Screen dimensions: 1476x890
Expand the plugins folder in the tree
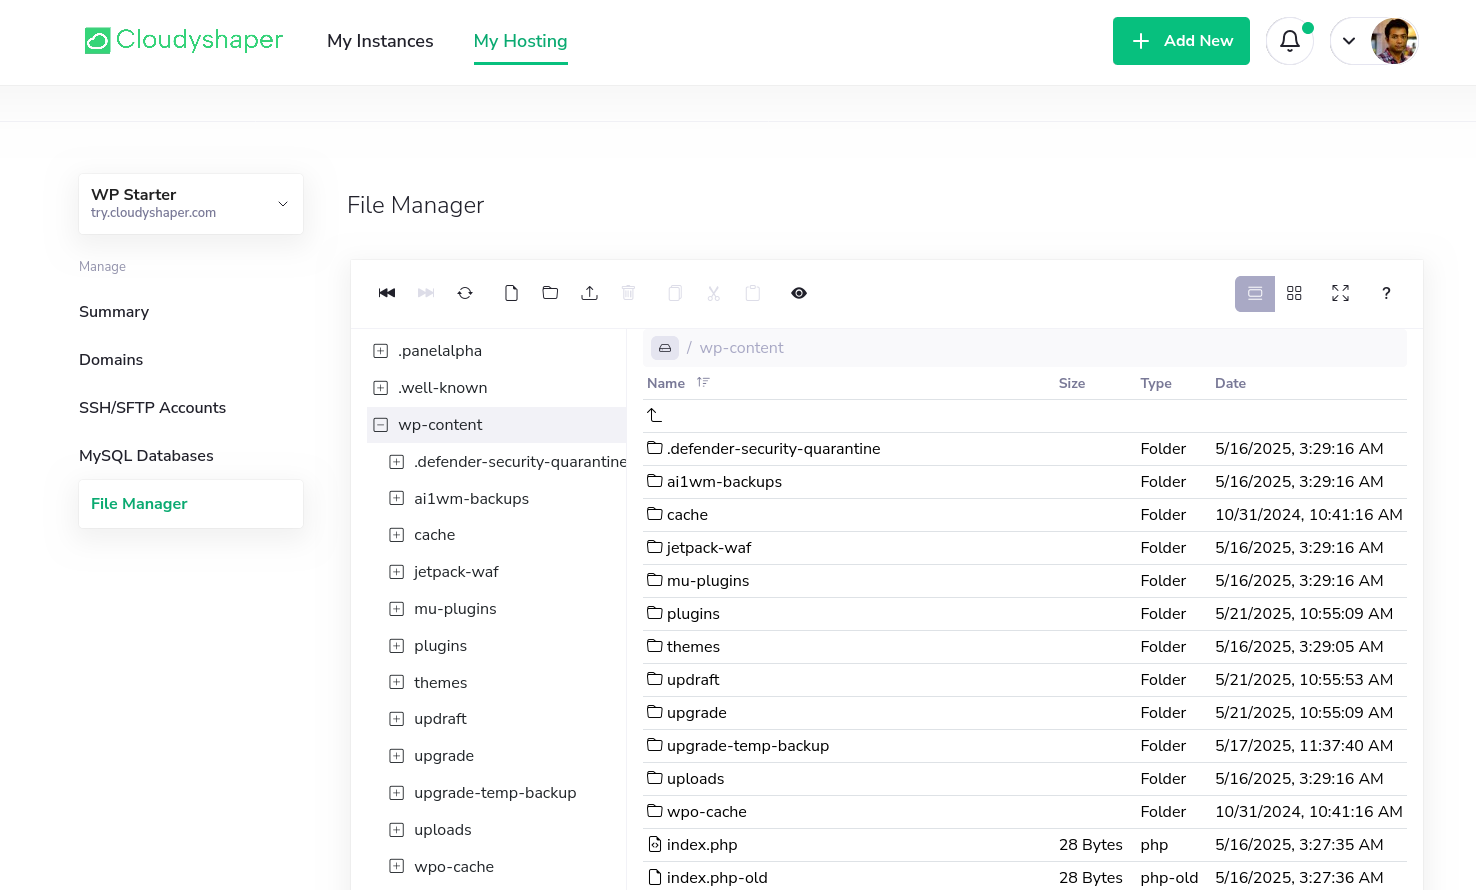point(396,645)
